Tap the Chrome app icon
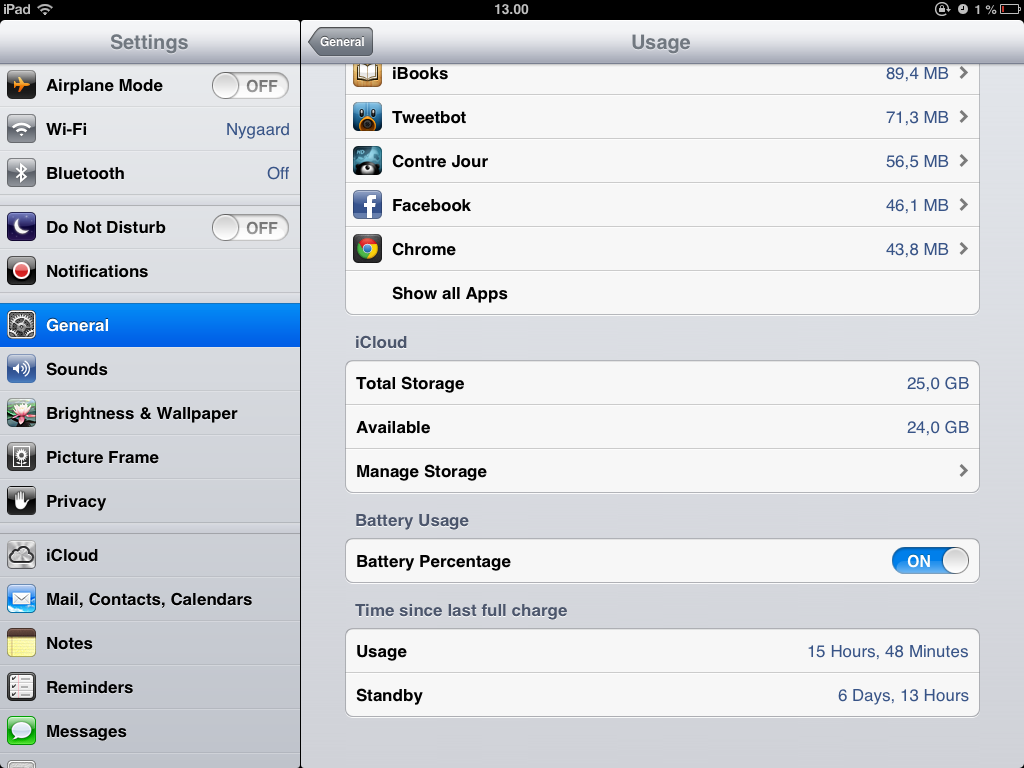Image resolution: width=1024 pixels, height=768 pixels. pos(367,249)
